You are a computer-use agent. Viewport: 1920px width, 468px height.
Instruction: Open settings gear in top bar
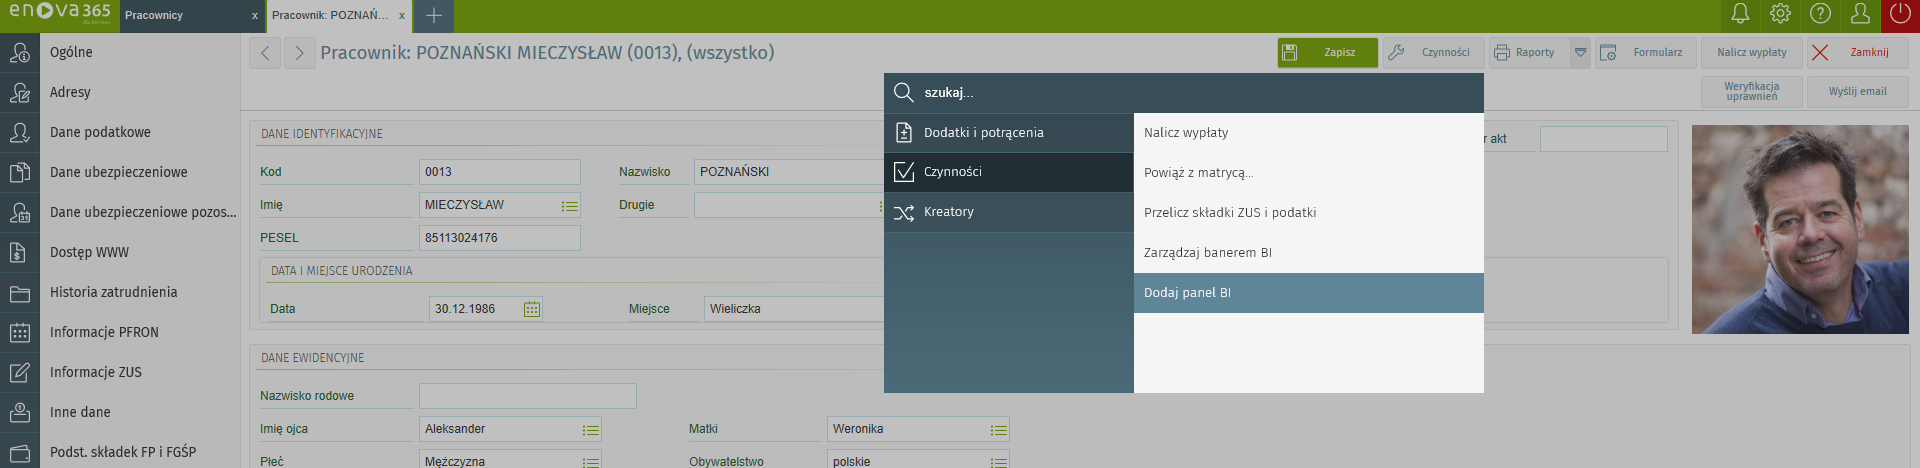[1780, 14]
